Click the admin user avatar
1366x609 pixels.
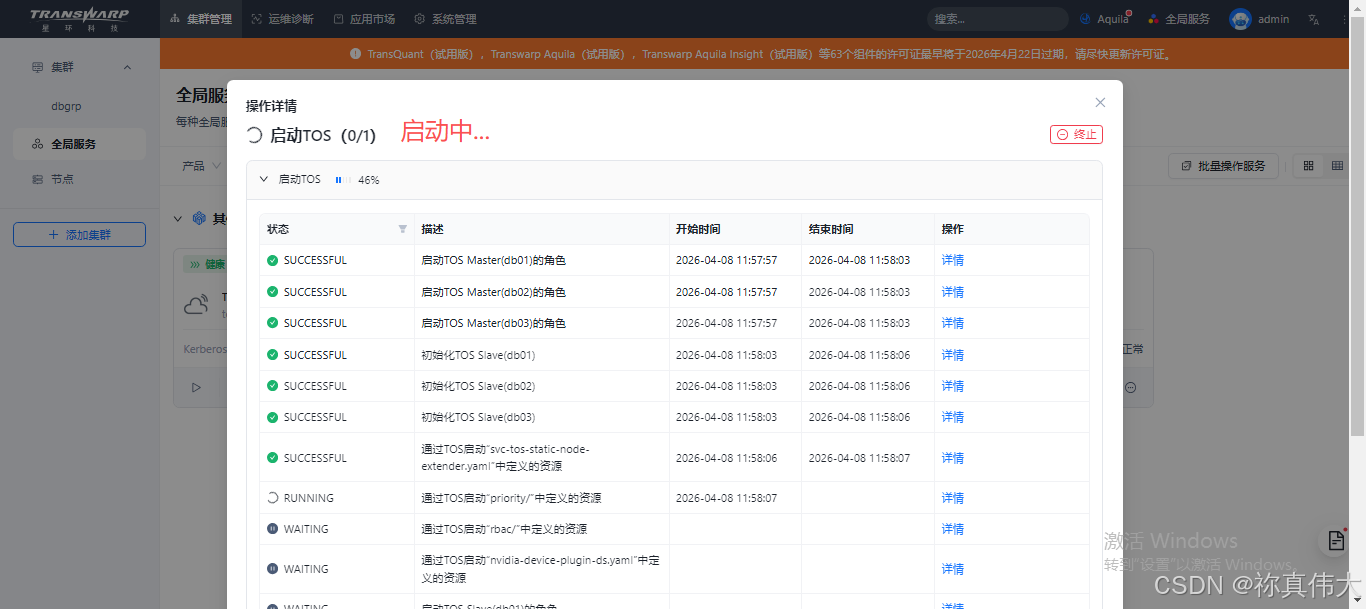pyautogui.click(x=1240, y=19)
